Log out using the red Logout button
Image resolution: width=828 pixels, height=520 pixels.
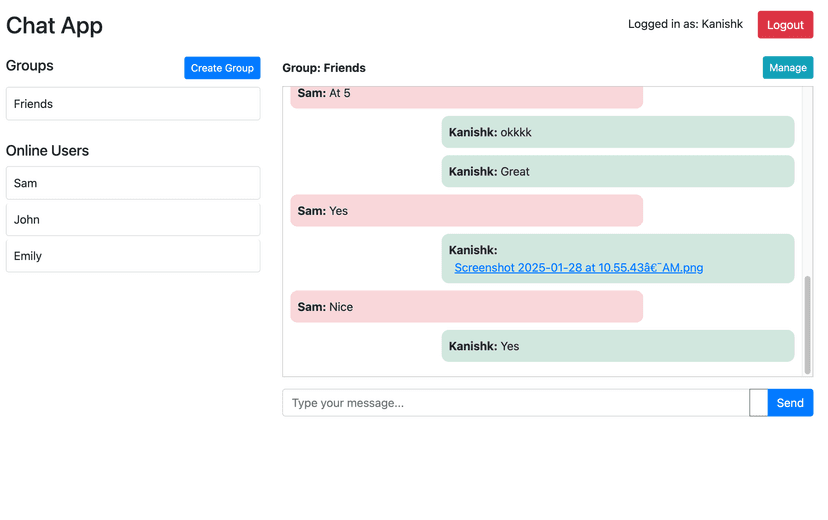coord(785,25)
